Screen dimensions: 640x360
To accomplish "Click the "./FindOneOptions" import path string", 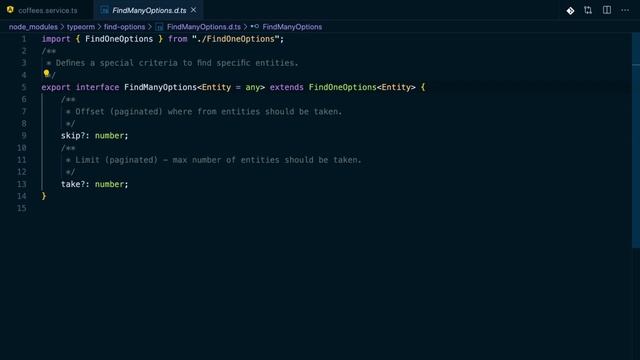I will 236,39.
